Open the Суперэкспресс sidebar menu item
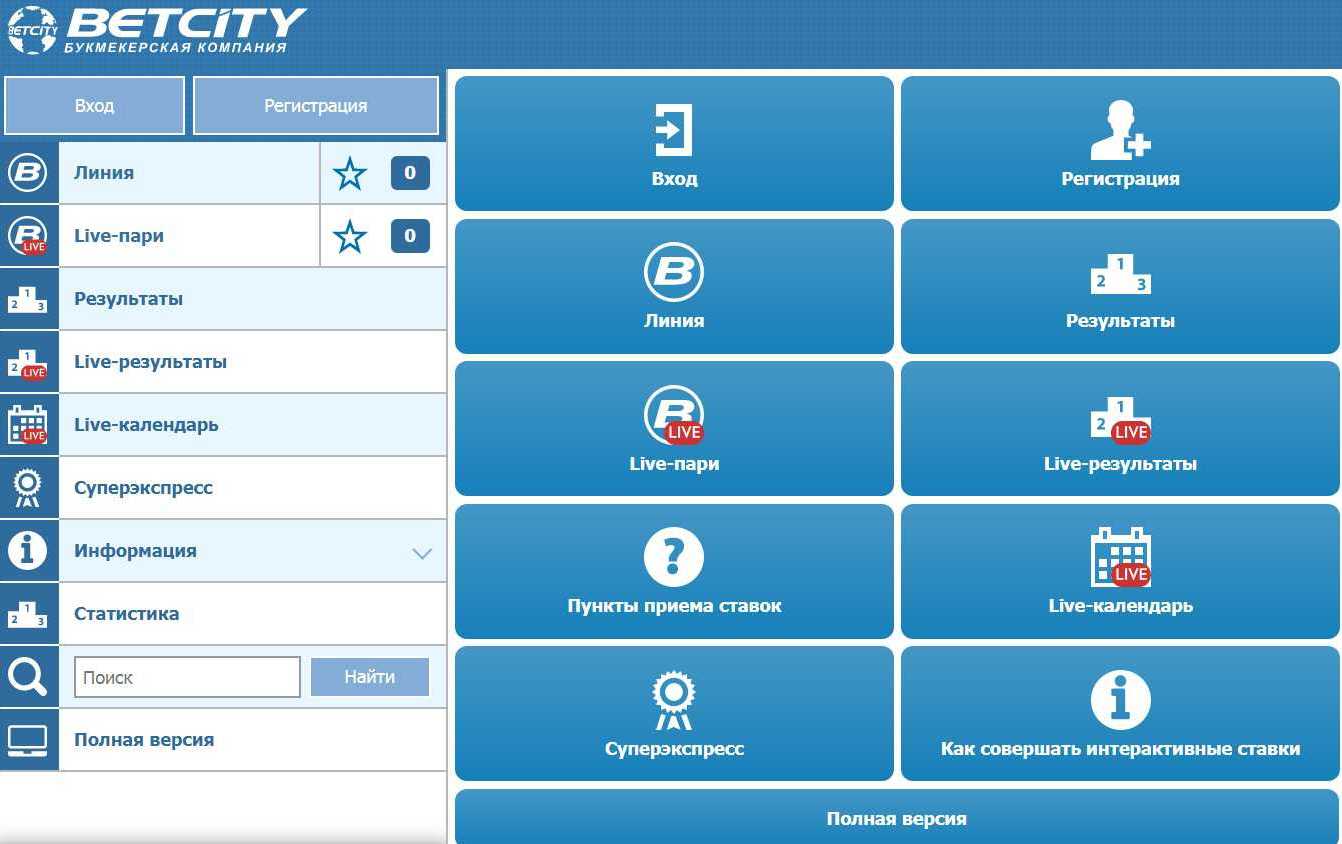The image size is (1342, 844). [253, 488]
